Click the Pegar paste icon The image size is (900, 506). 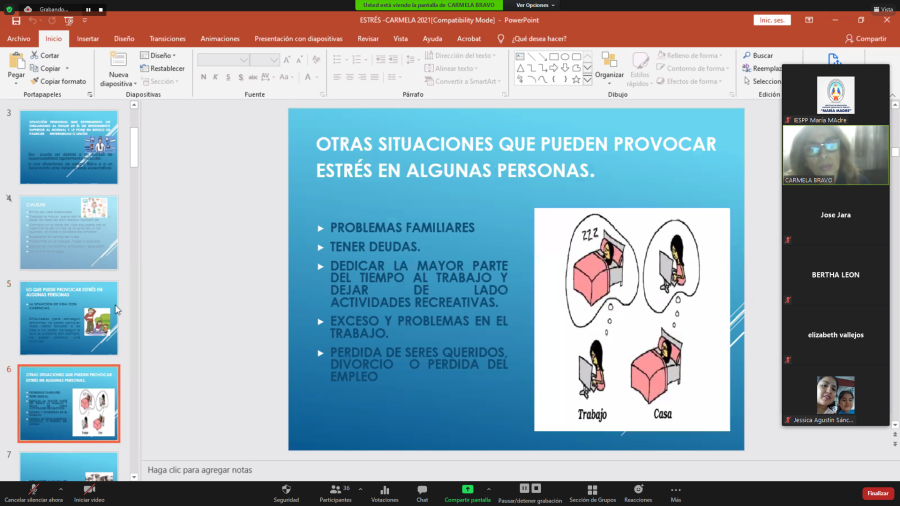(16, 63)
